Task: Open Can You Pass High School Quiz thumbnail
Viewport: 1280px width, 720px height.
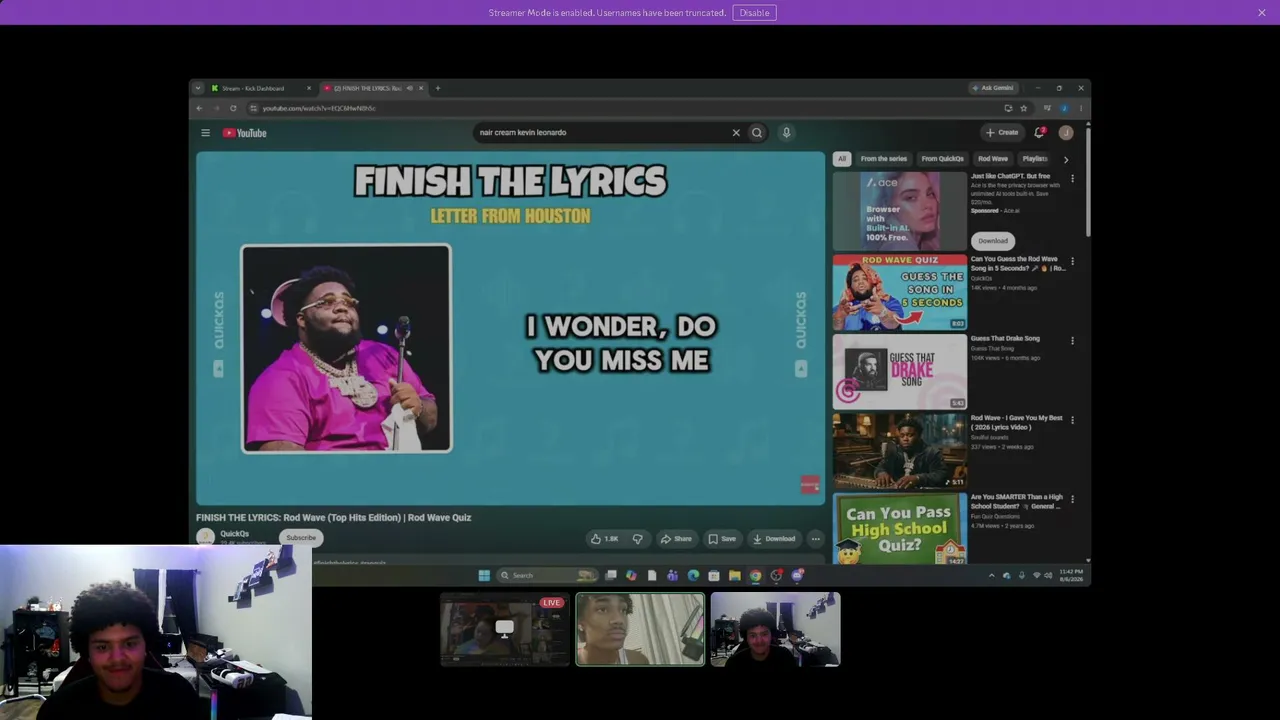Action: [900, 528]
